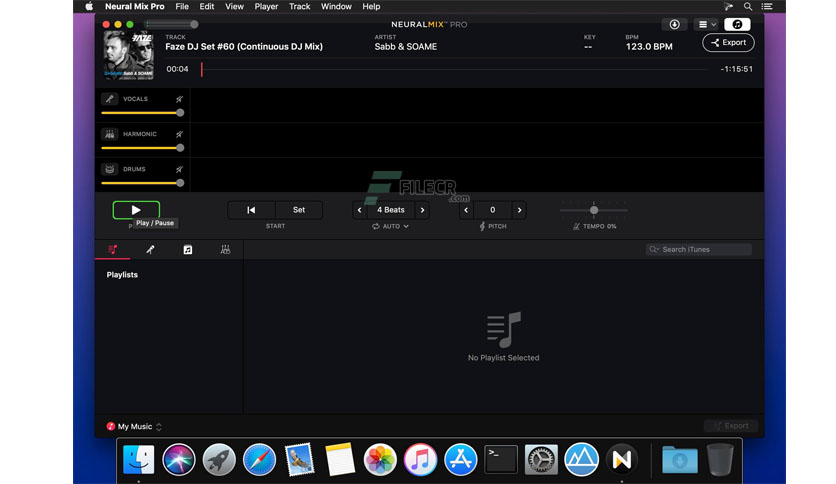Lower the pitch by one step
Viewport: 836px width, 484px height.
point(466,210)
